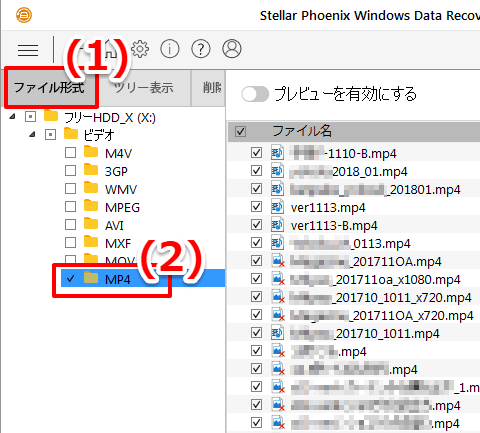The image size is (480, 433).
Task: Select the AVI folder in tree
Action: pyautogui.click(x=114, y=226)
